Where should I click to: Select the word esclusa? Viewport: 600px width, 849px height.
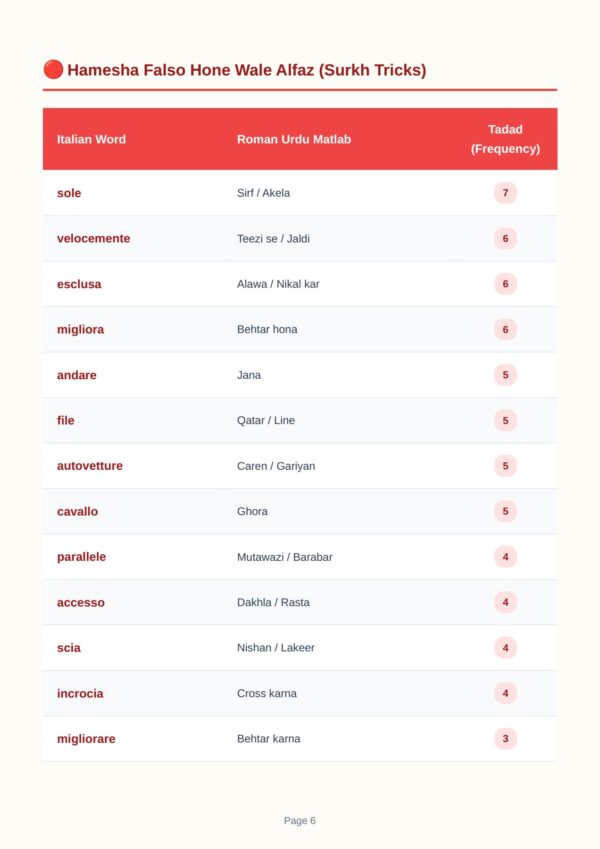[79, 284]
